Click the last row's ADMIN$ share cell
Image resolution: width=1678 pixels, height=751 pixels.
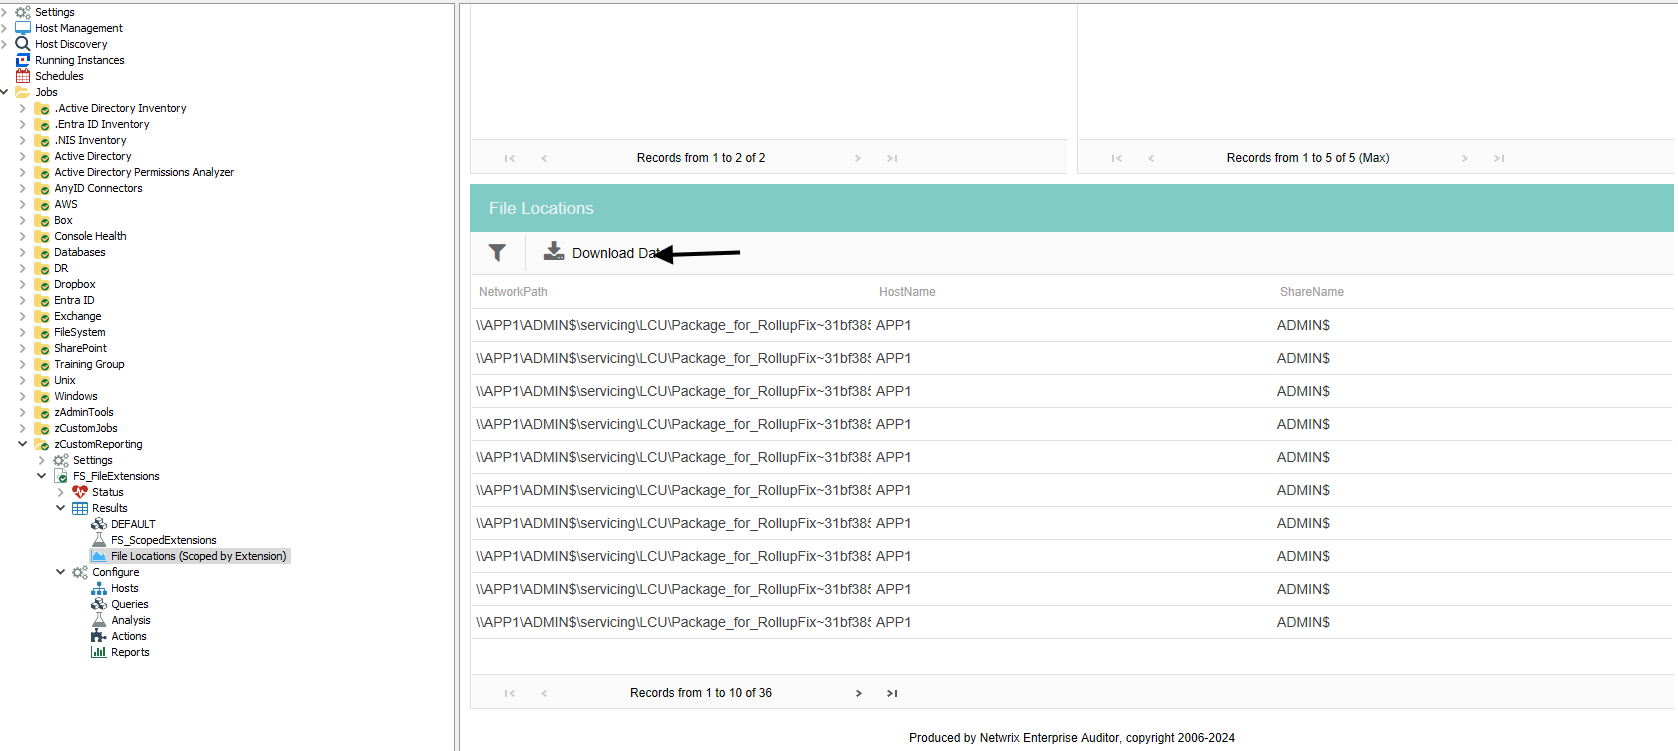(x=1303, y=622)
